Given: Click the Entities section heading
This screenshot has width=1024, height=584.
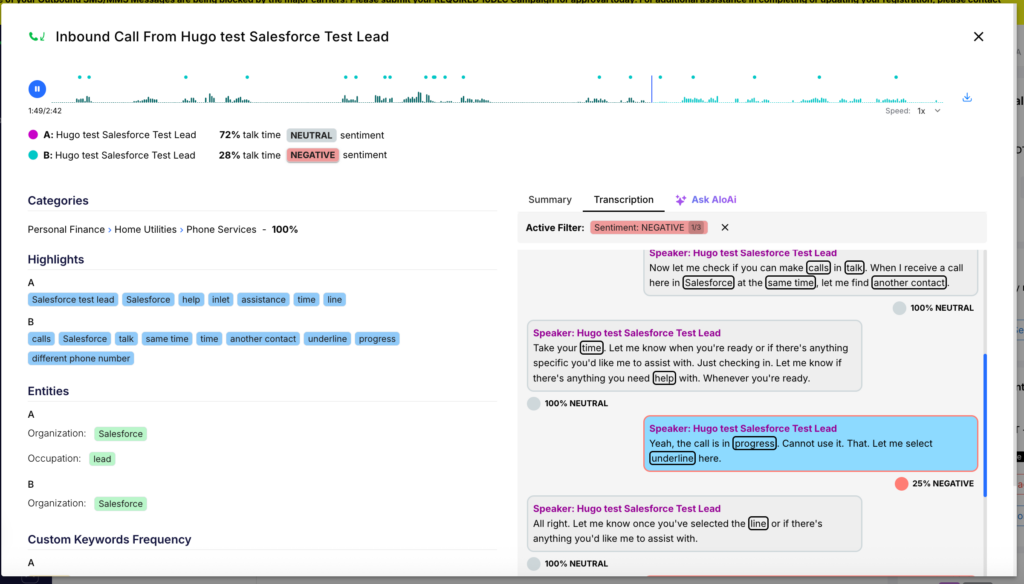Looking at the screenshot, I should tap(48, 391).
